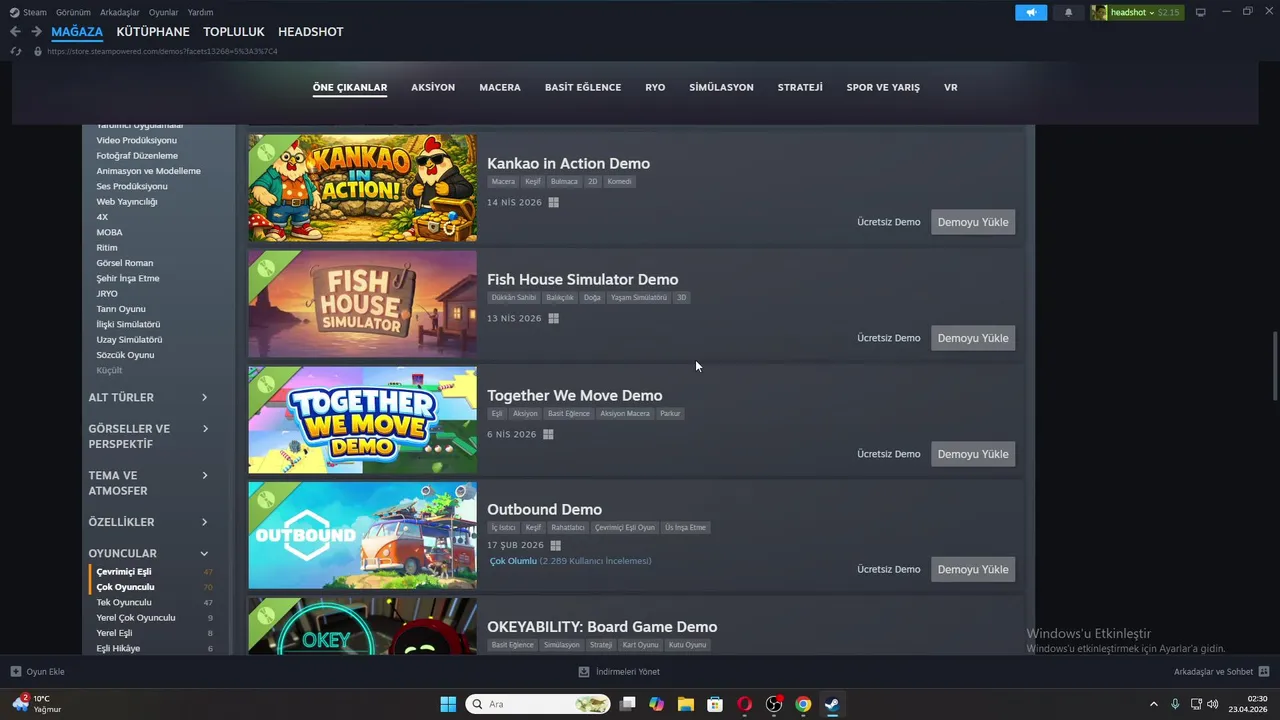This screenshot has width=1280, height=720.
Task: Open Microsoft Store from taskbar
Action: click(714, 704)
